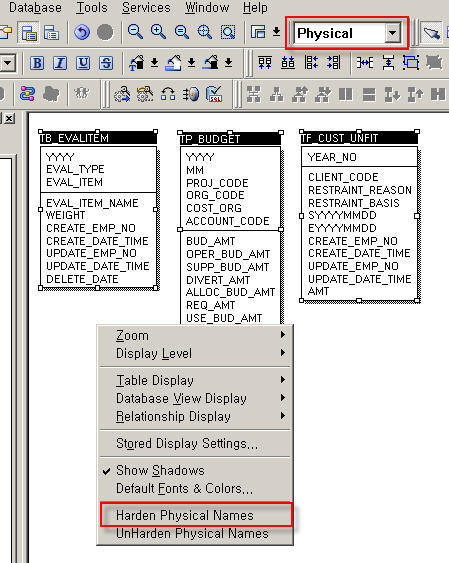
Task: Select the EVAL_ITEM_NAME column
Action: pyautogui.click(x=92, y=203)
